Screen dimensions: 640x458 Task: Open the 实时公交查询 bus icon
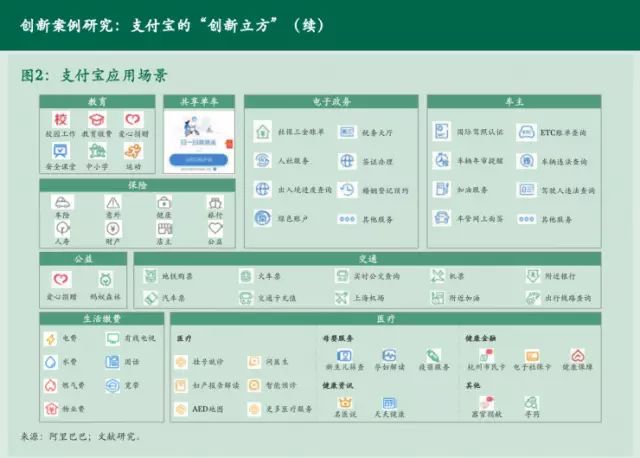click(341, 276)
